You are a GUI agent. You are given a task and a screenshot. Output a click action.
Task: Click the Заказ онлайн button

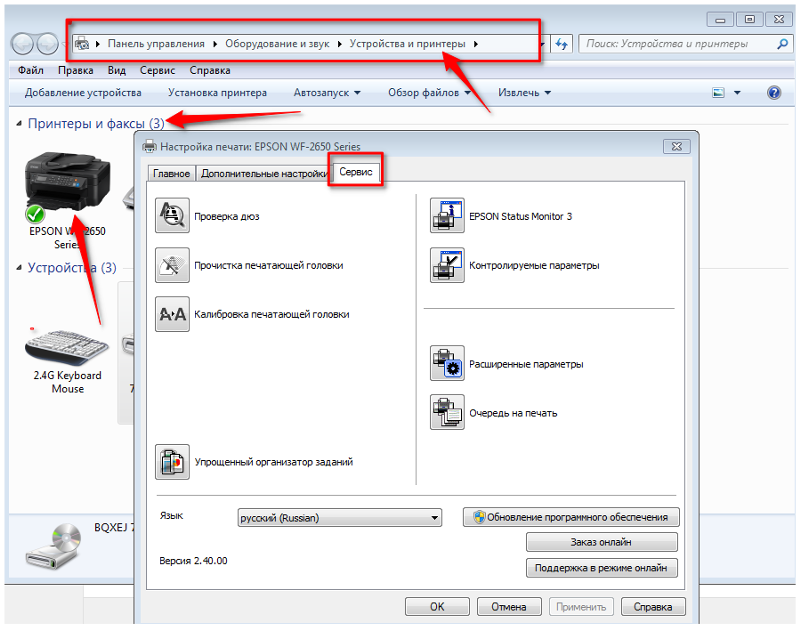pos(602,542)
